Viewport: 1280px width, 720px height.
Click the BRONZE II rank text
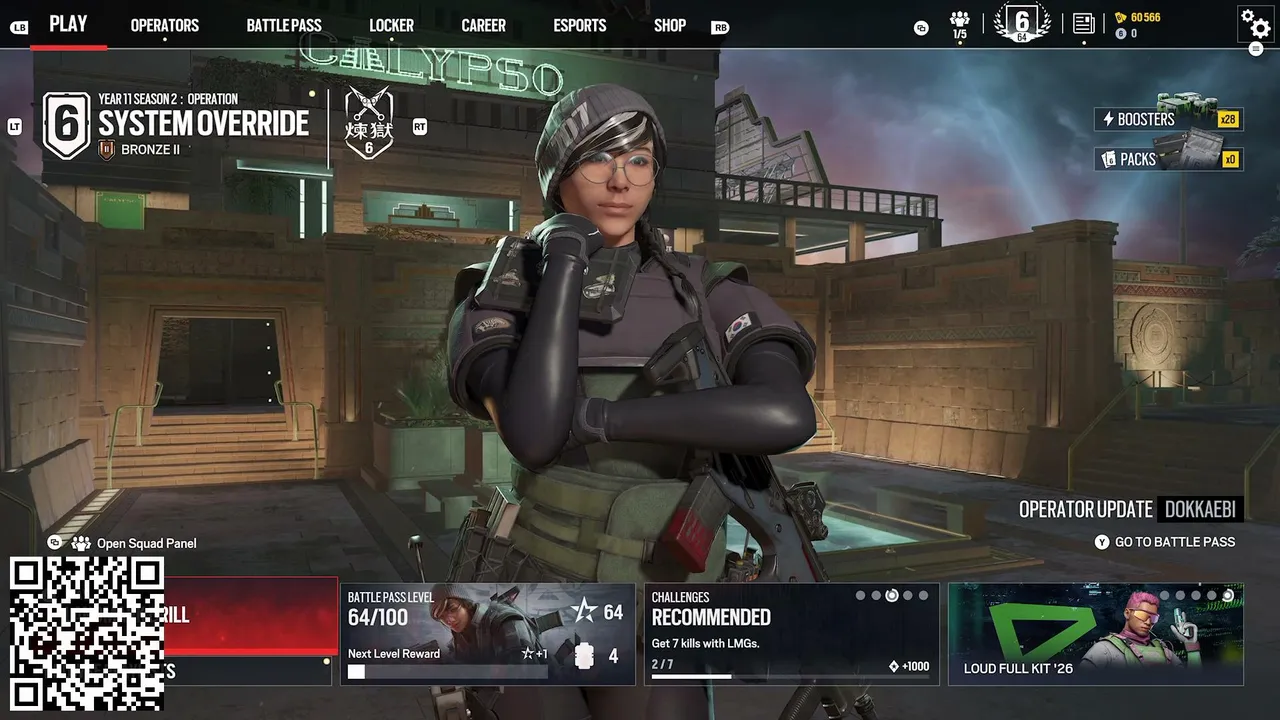click(x=150, y=150)
